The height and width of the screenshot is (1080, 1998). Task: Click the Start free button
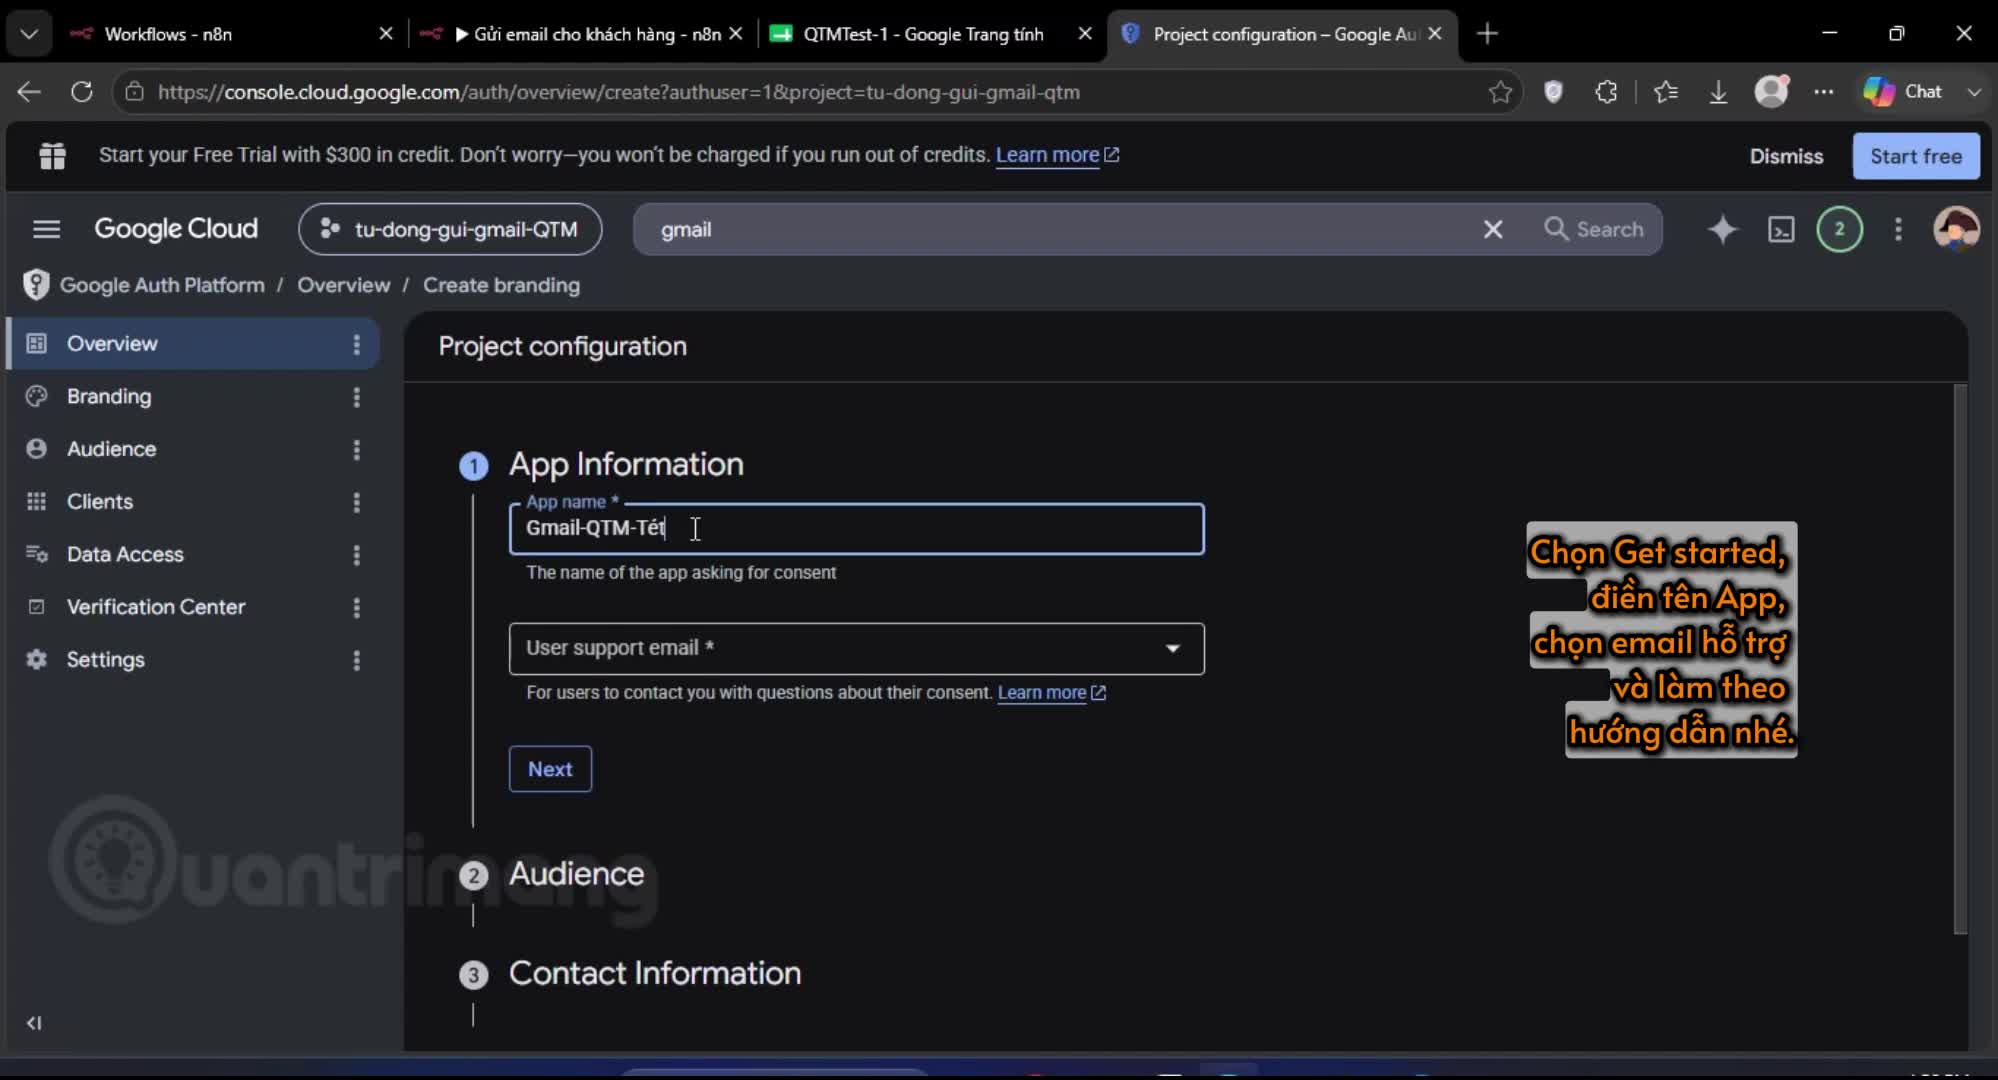(x=1916, y=156)
